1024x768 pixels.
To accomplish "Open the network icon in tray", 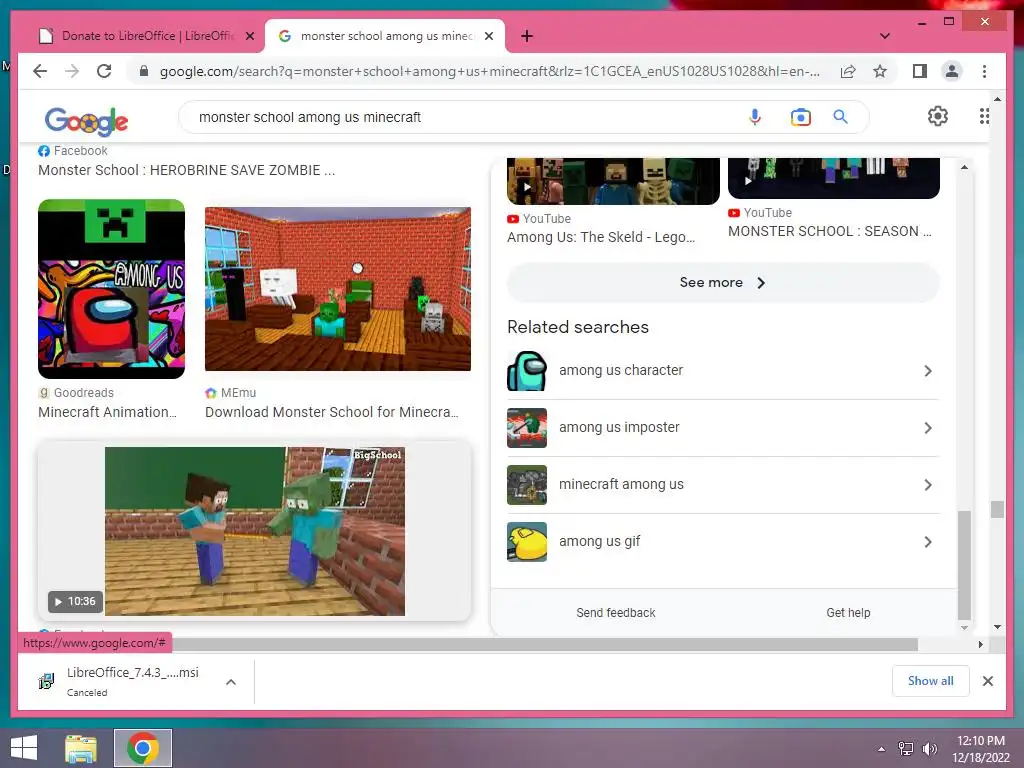I will pyautogui.click(x=905, y=748).
